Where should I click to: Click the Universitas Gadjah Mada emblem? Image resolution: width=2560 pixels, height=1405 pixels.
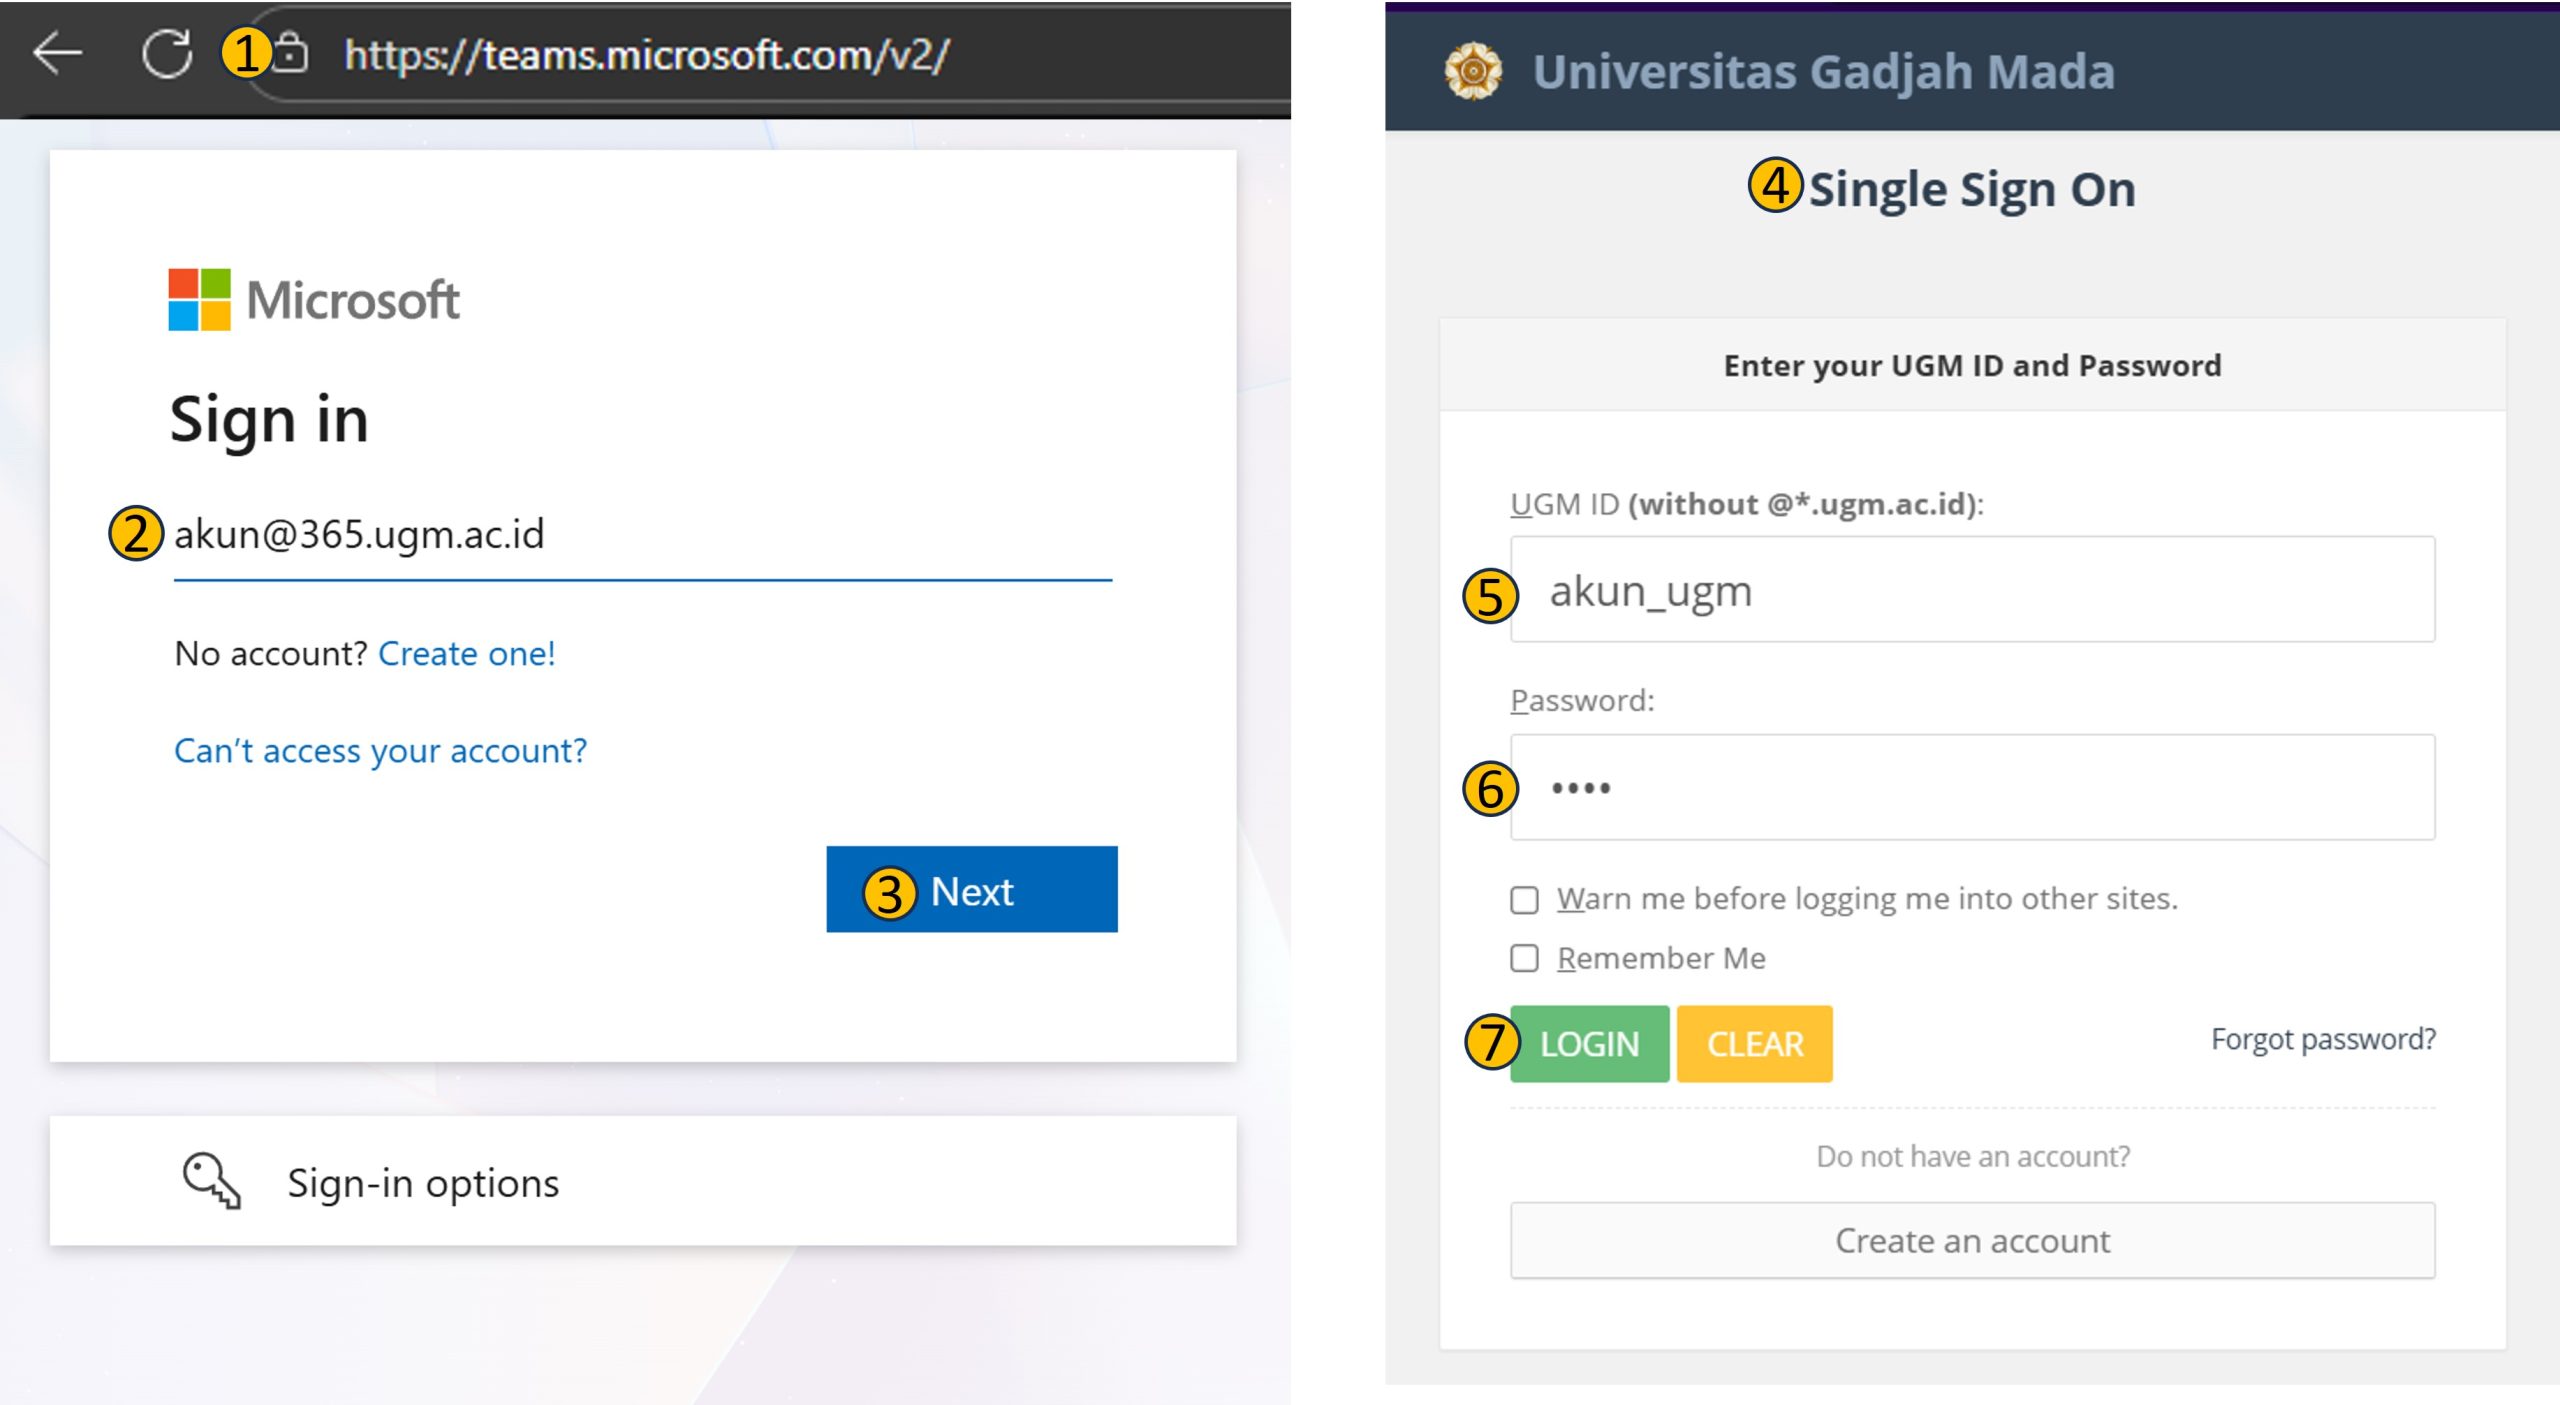[1472, 71]
